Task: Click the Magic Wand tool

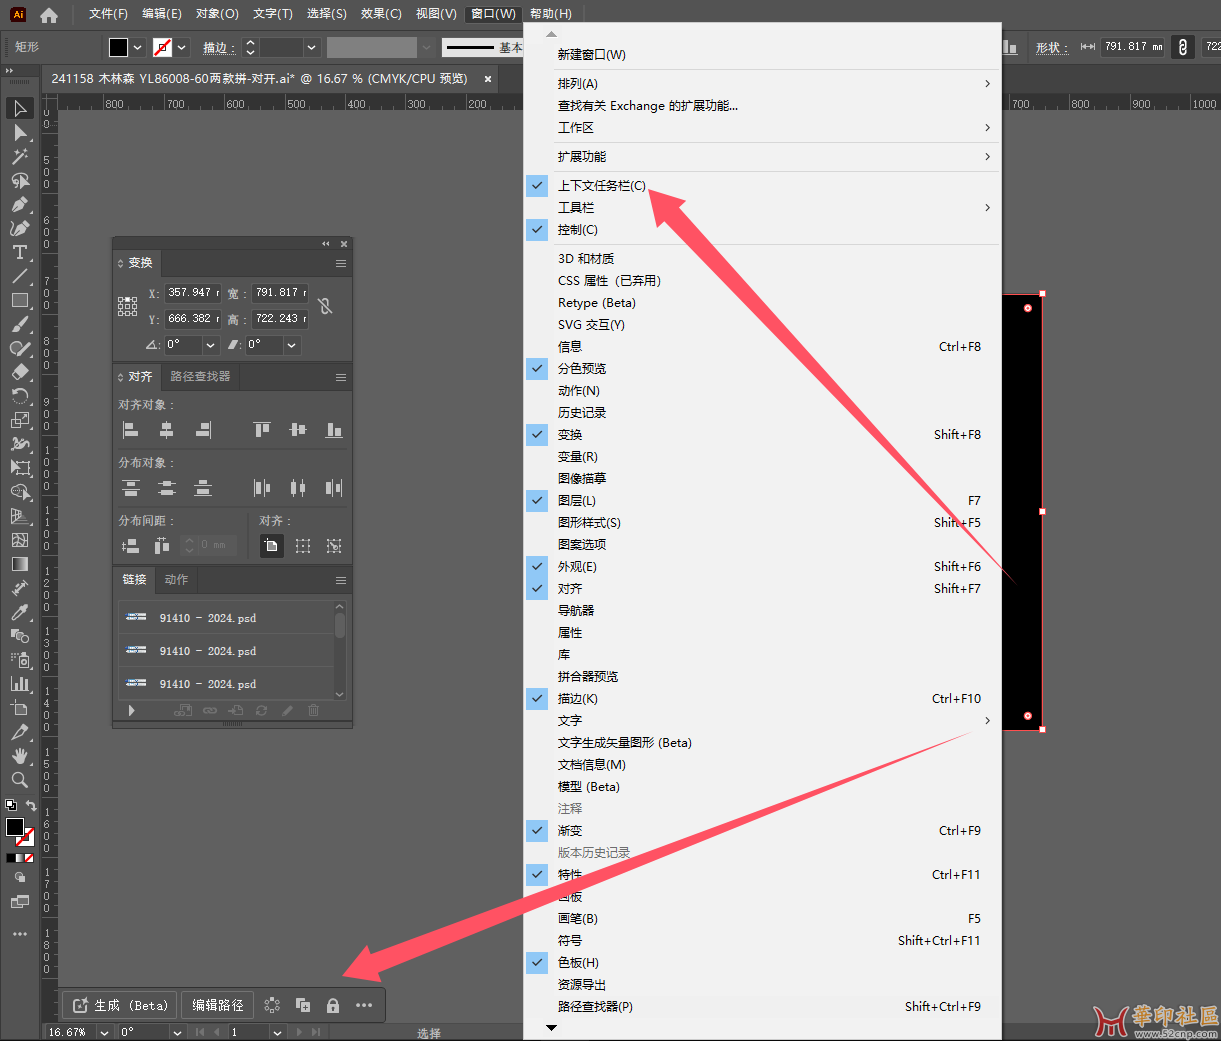Action: pos(19,156)
